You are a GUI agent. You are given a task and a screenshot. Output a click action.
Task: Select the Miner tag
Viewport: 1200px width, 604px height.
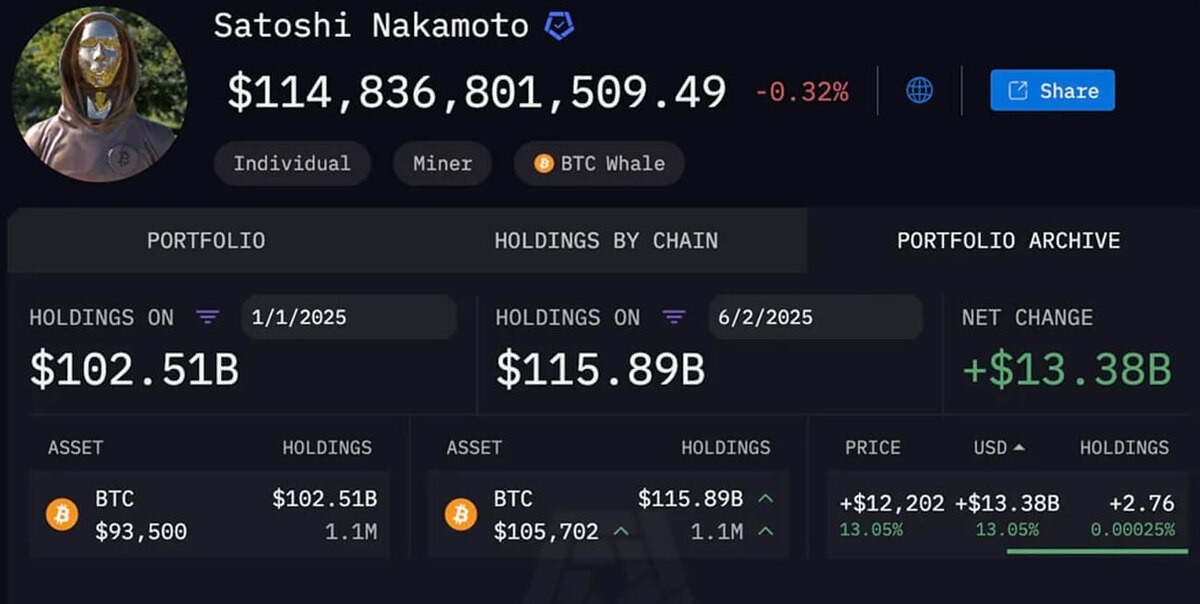click(442, 164)
